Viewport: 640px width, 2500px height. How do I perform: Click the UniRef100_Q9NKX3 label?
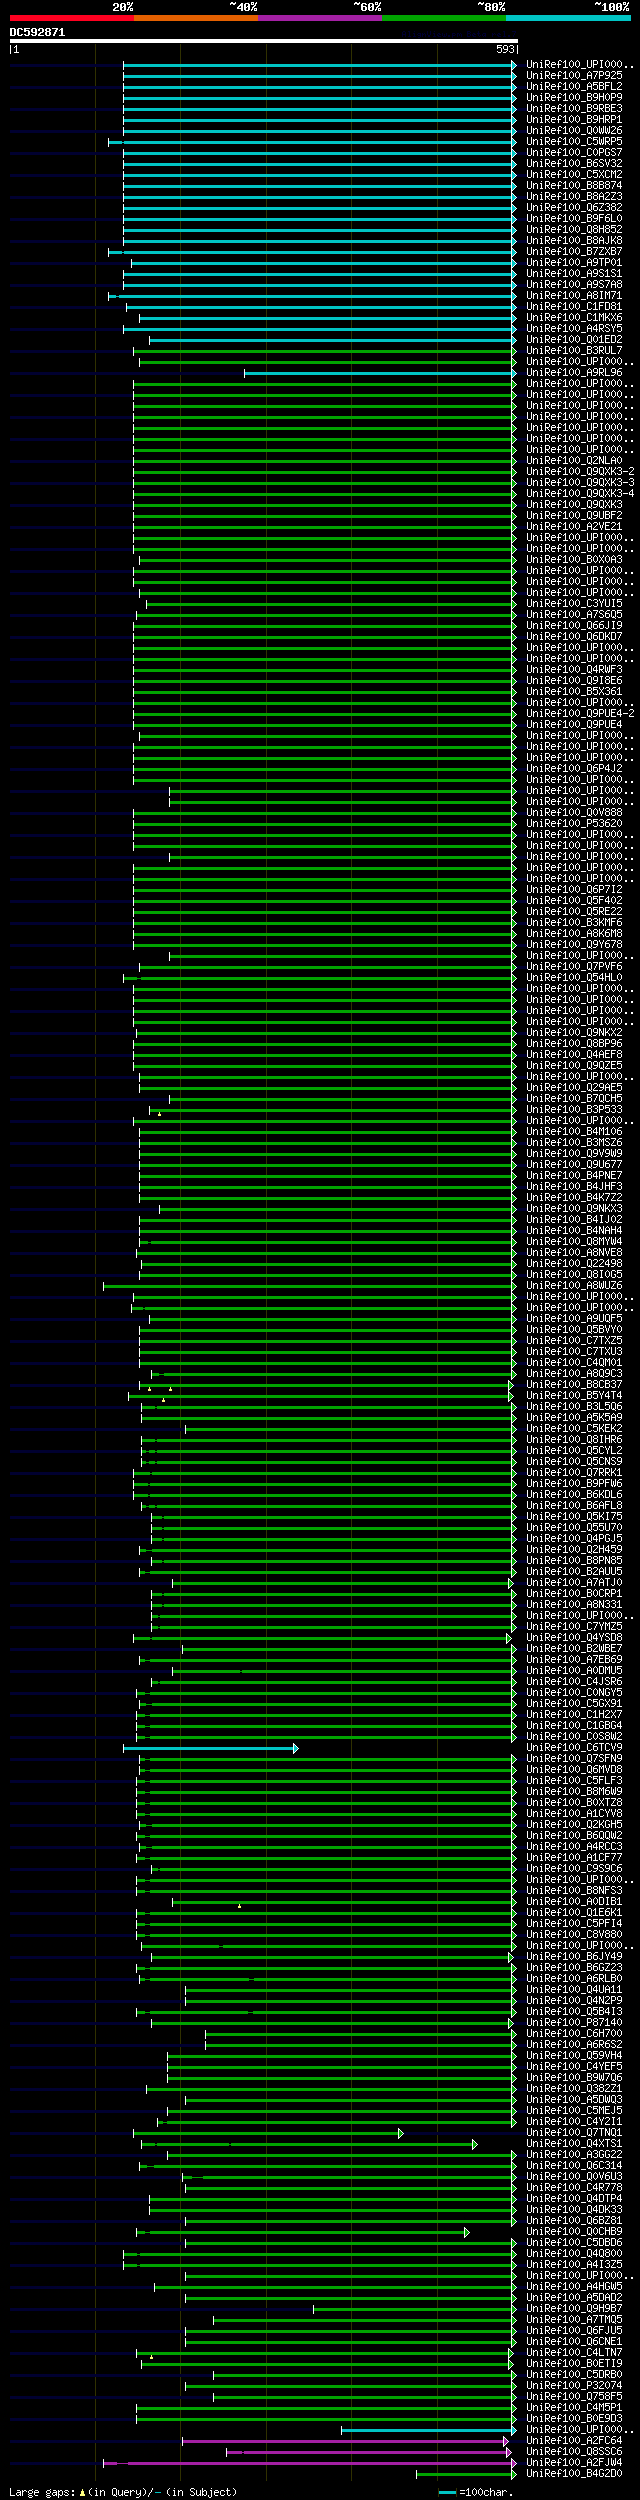coord(574,1208)
